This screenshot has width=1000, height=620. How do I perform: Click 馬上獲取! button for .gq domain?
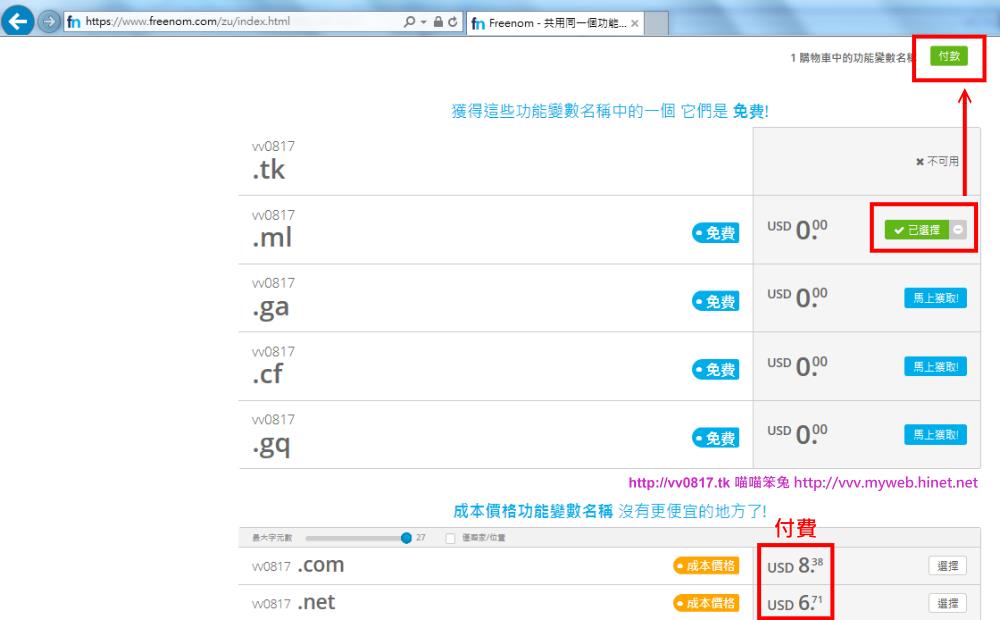pyautogui.click(x=935, y=435)
